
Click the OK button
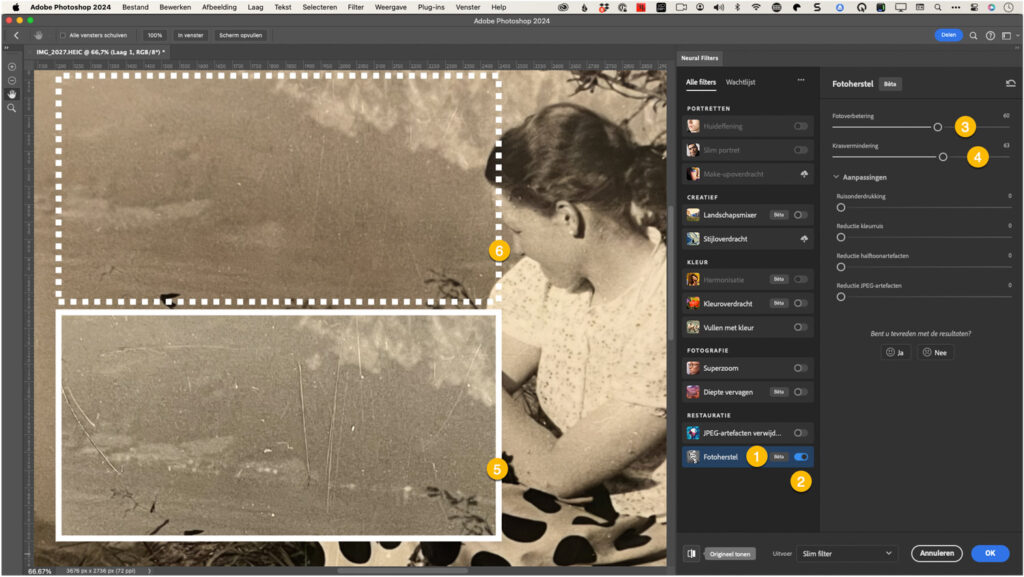pyautogui.click(x=990, y=554)
